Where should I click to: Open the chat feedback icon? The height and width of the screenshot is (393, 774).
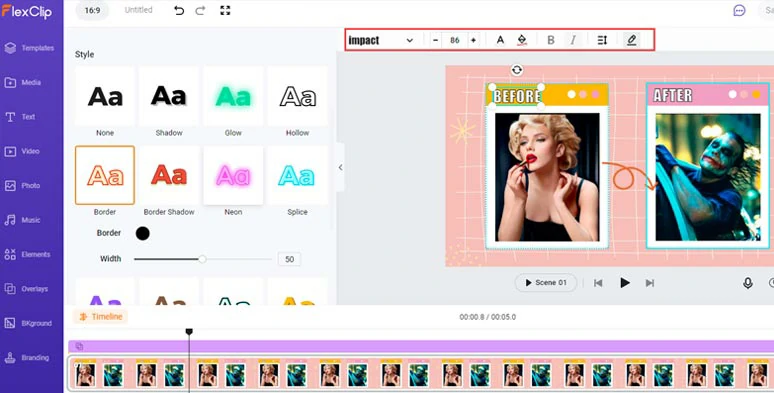click(739, 10)
